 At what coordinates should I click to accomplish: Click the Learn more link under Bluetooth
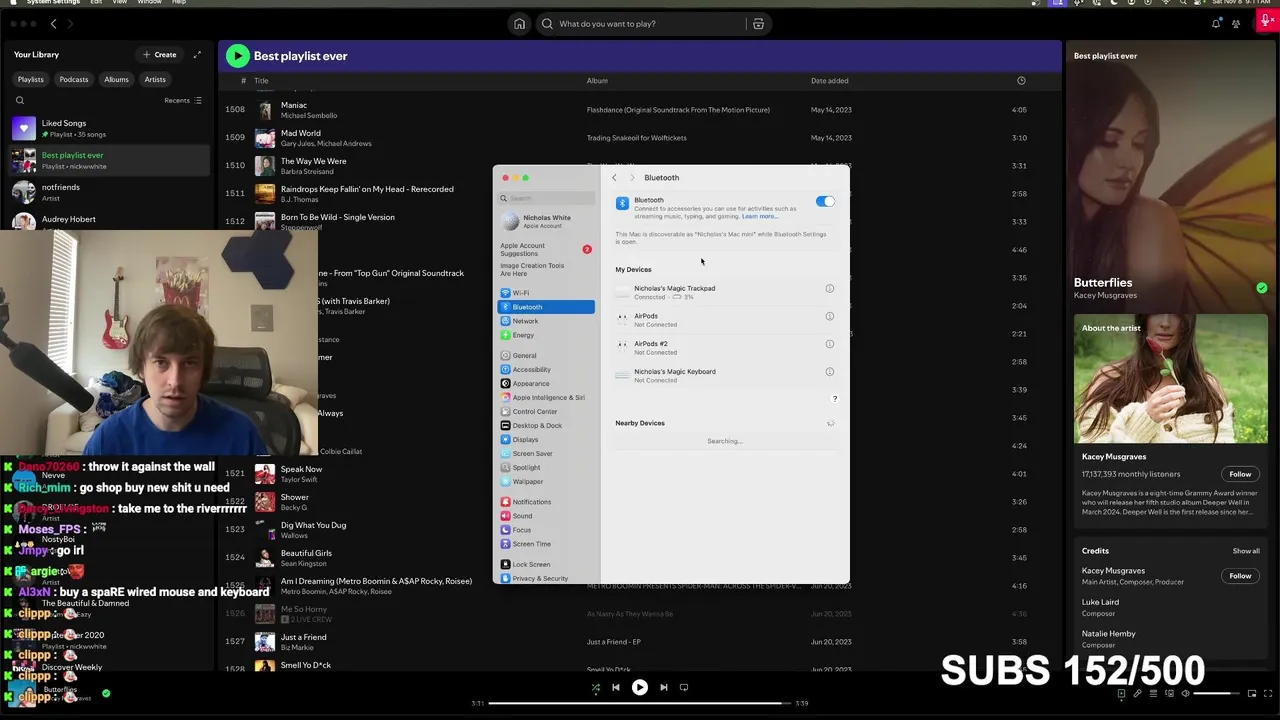[758, 216]
